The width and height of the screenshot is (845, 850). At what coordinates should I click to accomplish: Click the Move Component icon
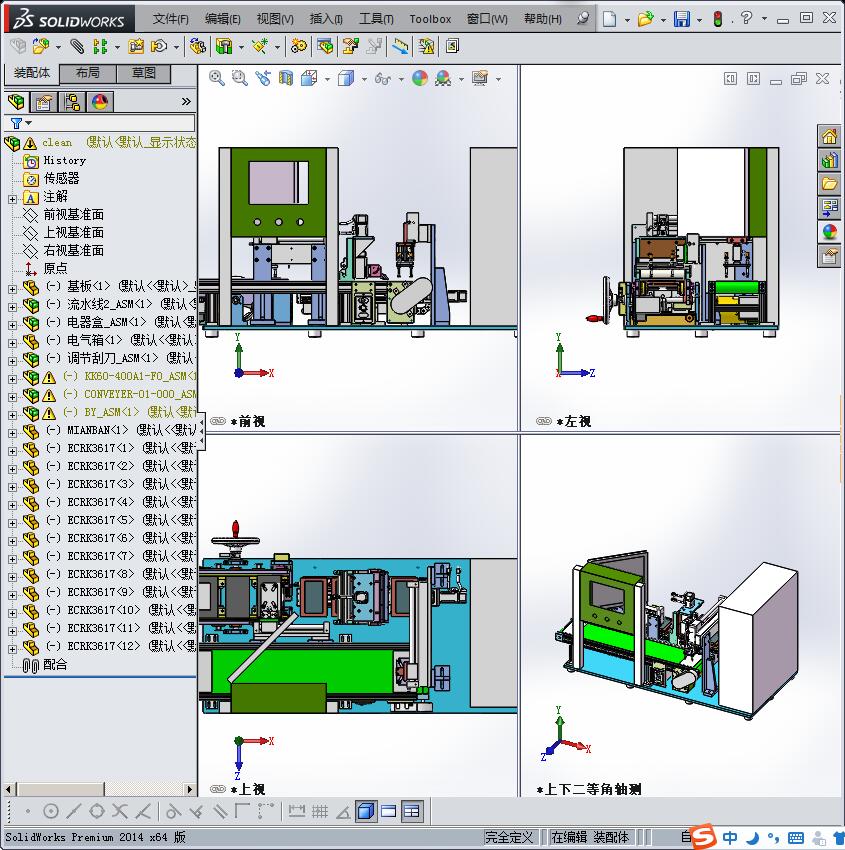pos(159,47)
